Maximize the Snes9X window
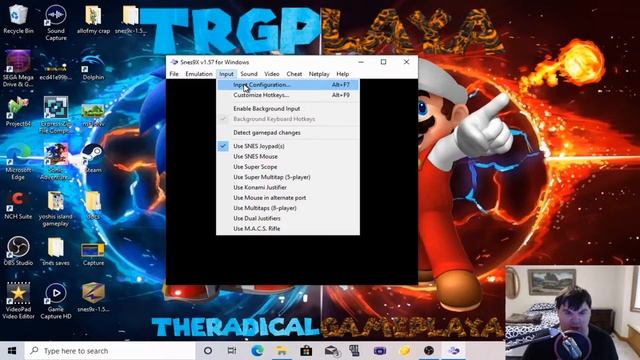The height and width of the screenshot is (360, 640). (383, 62)
